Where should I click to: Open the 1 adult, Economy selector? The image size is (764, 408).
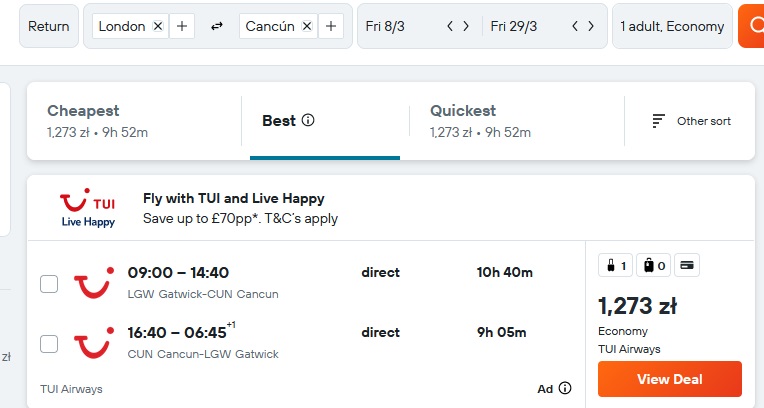[x=672, y=26]
